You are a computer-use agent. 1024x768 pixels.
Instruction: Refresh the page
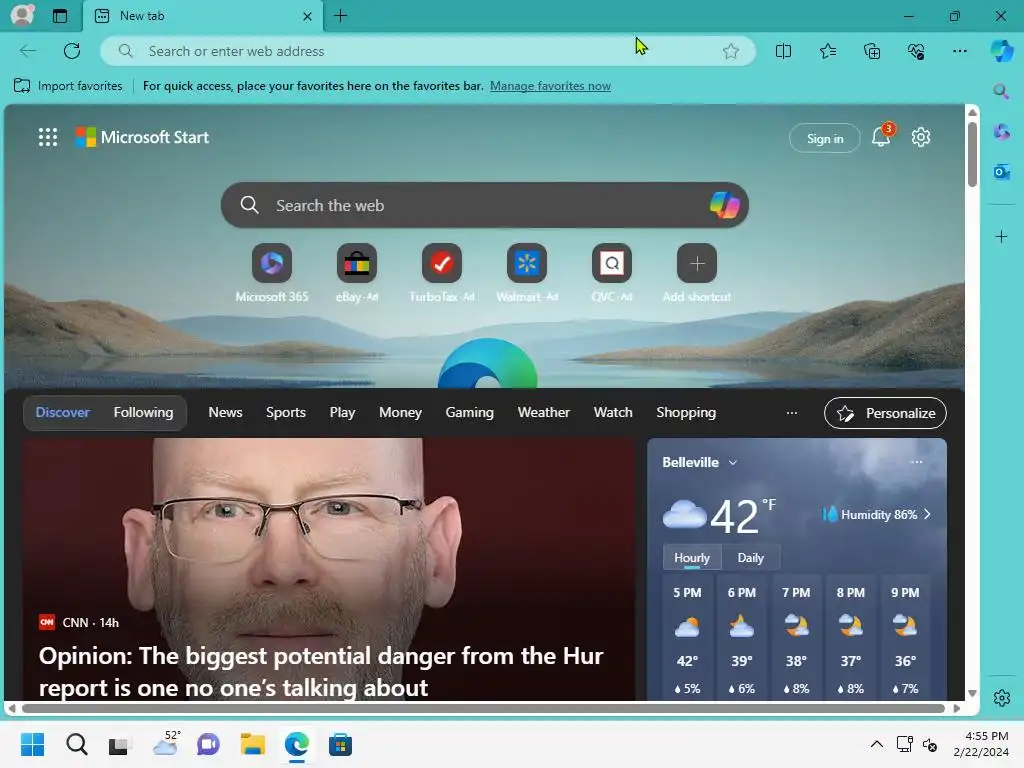coord(72,51)
